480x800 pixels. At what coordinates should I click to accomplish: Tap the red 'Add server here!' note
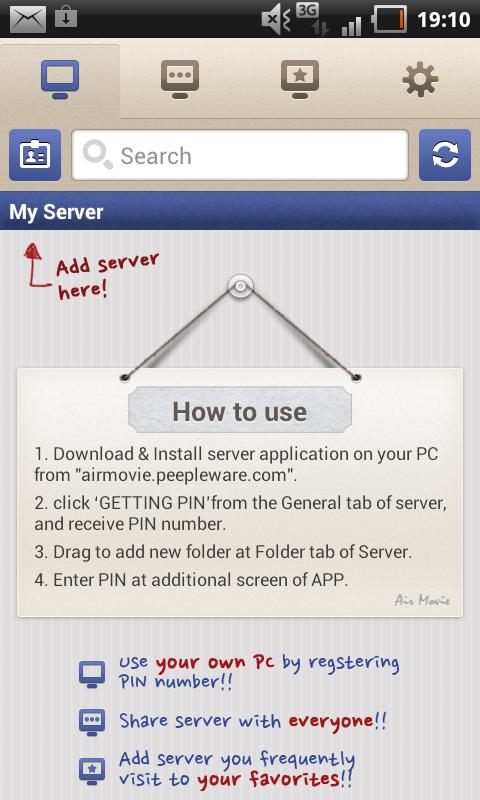tap(93, 272)
